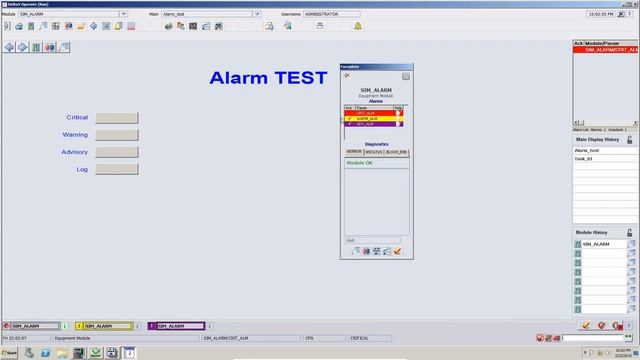Open the Main display dropdown arrow

point(257,14)
